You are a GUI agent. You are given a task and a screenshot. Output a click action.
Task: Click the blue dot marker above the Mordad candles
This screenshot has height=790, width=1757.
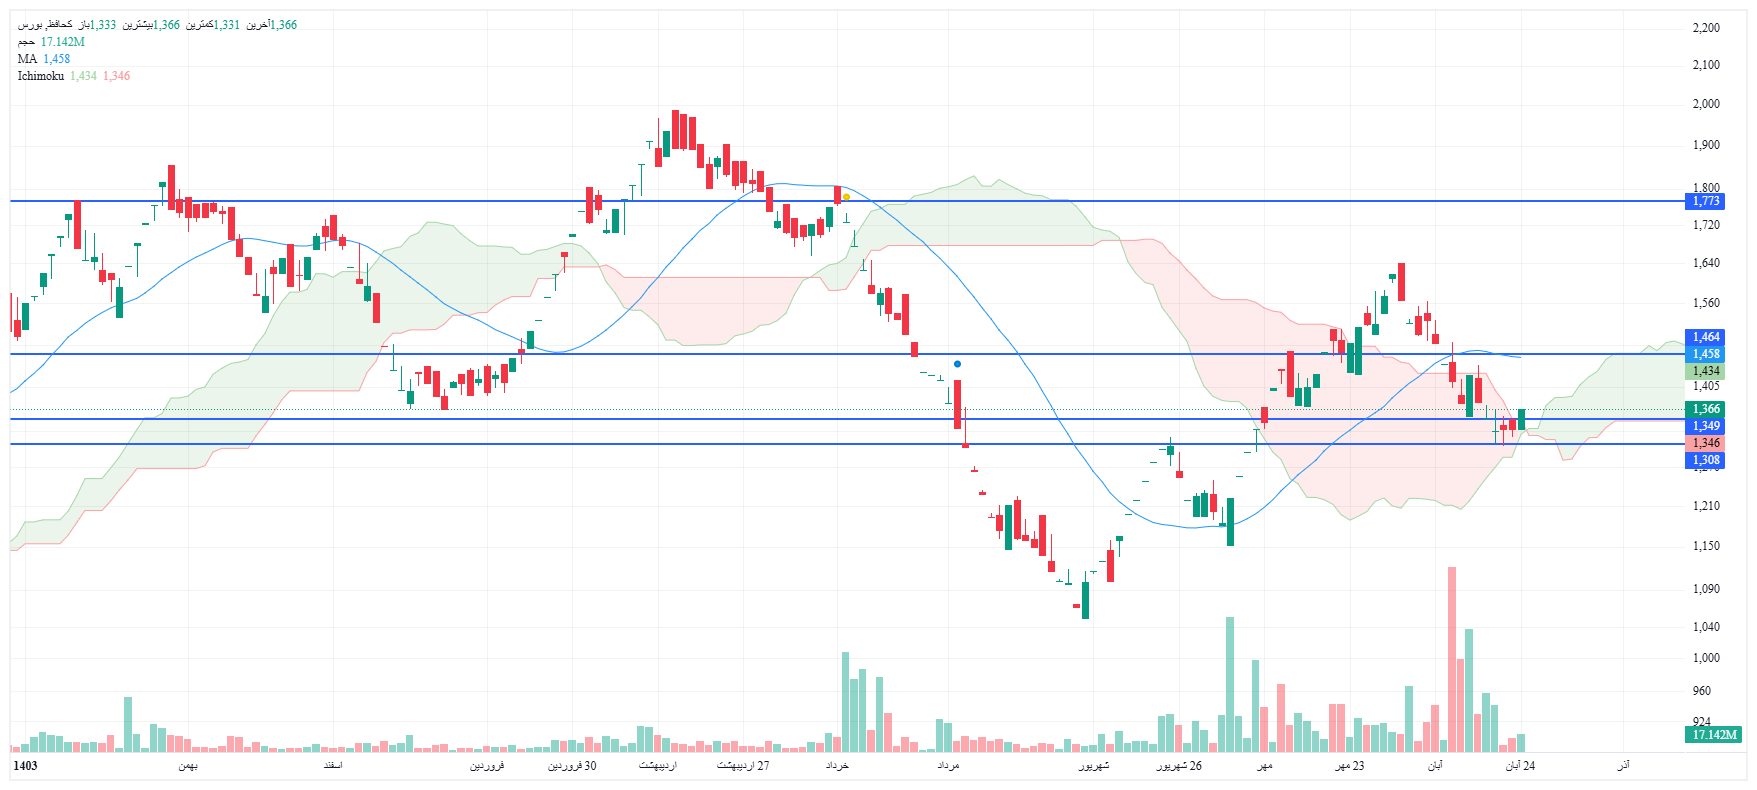click(957, 364)
